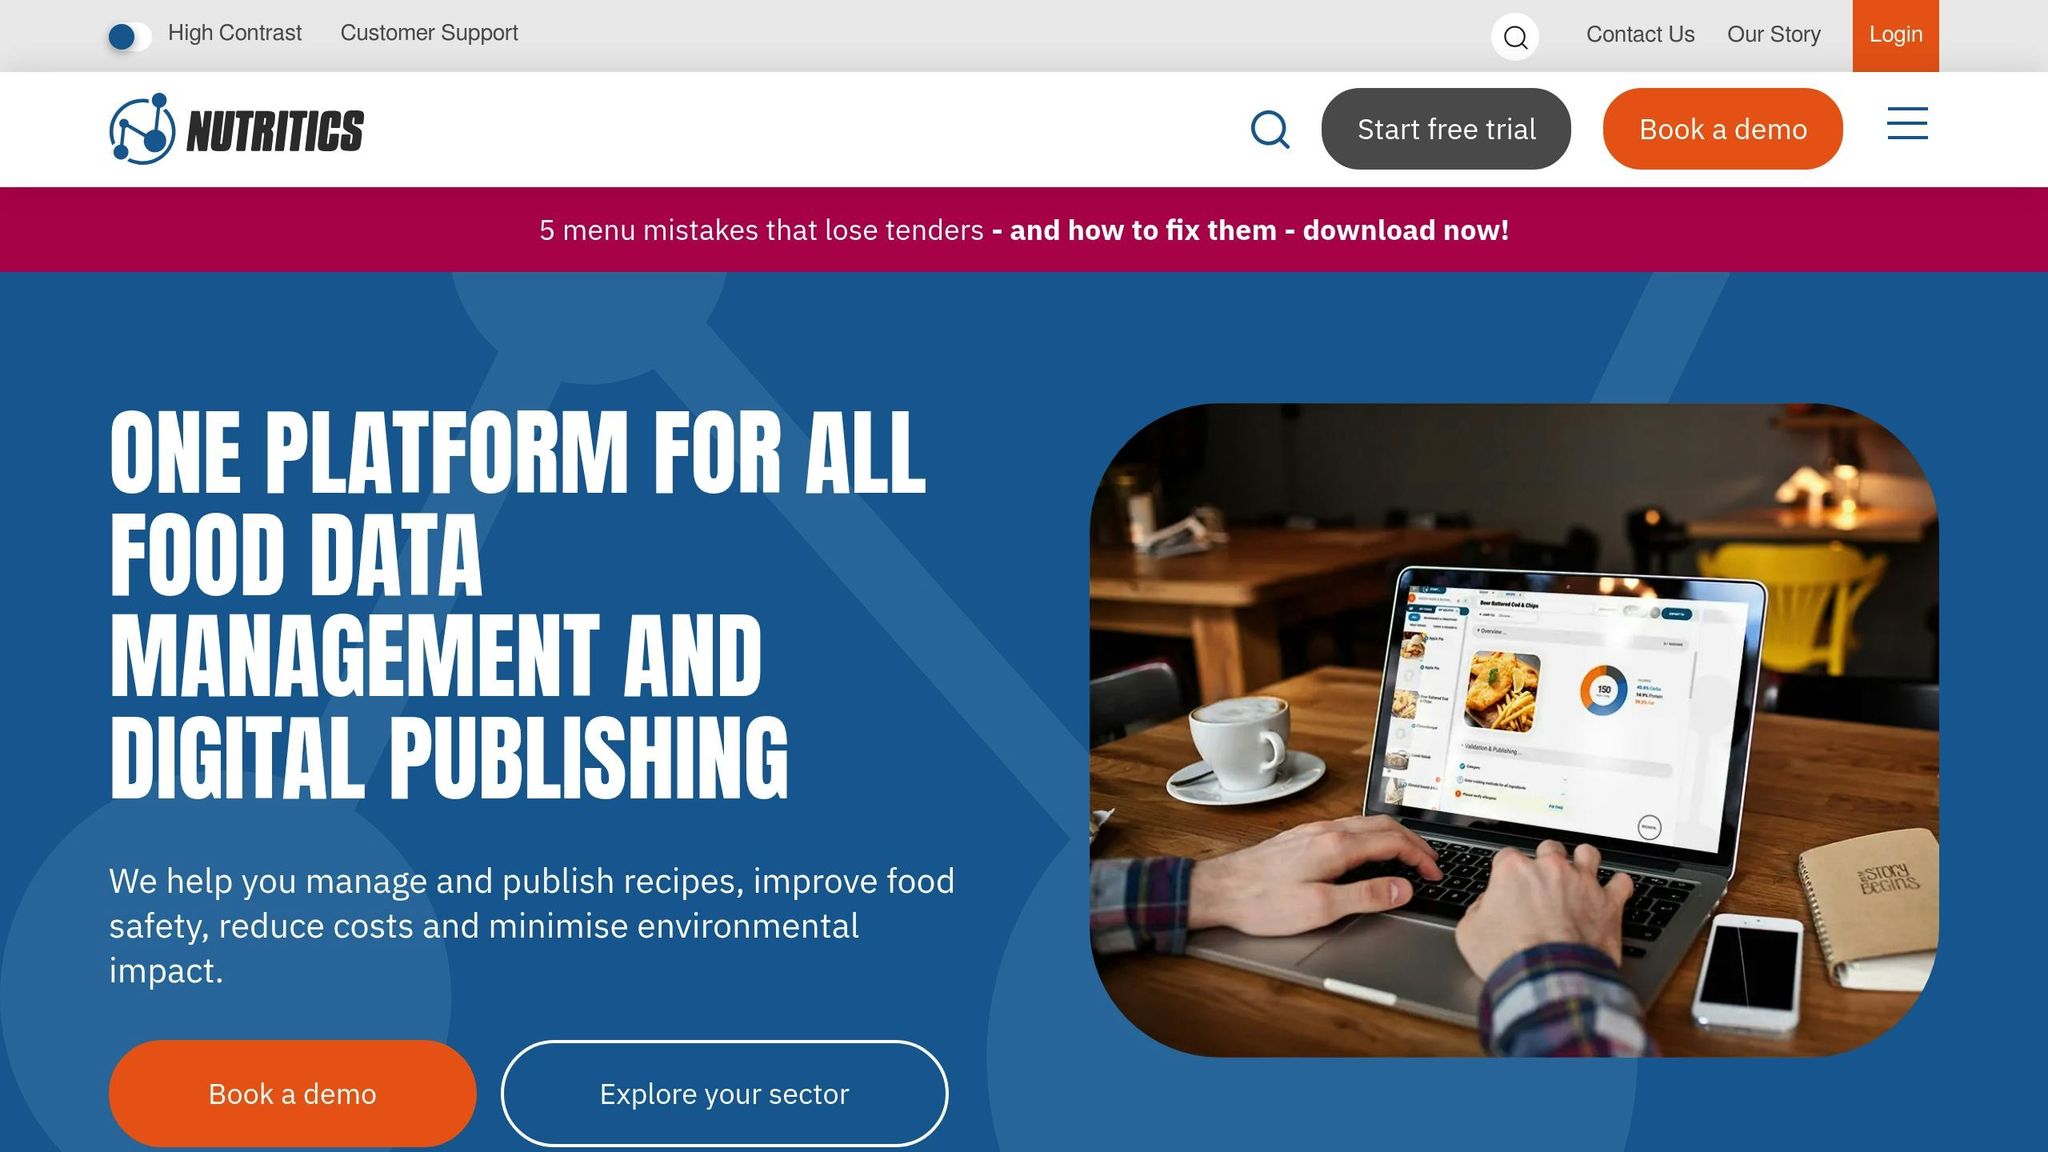This screenshot has width=2048, height=1152.
Task: Click the orange Login button
Action: [1895, 35]
